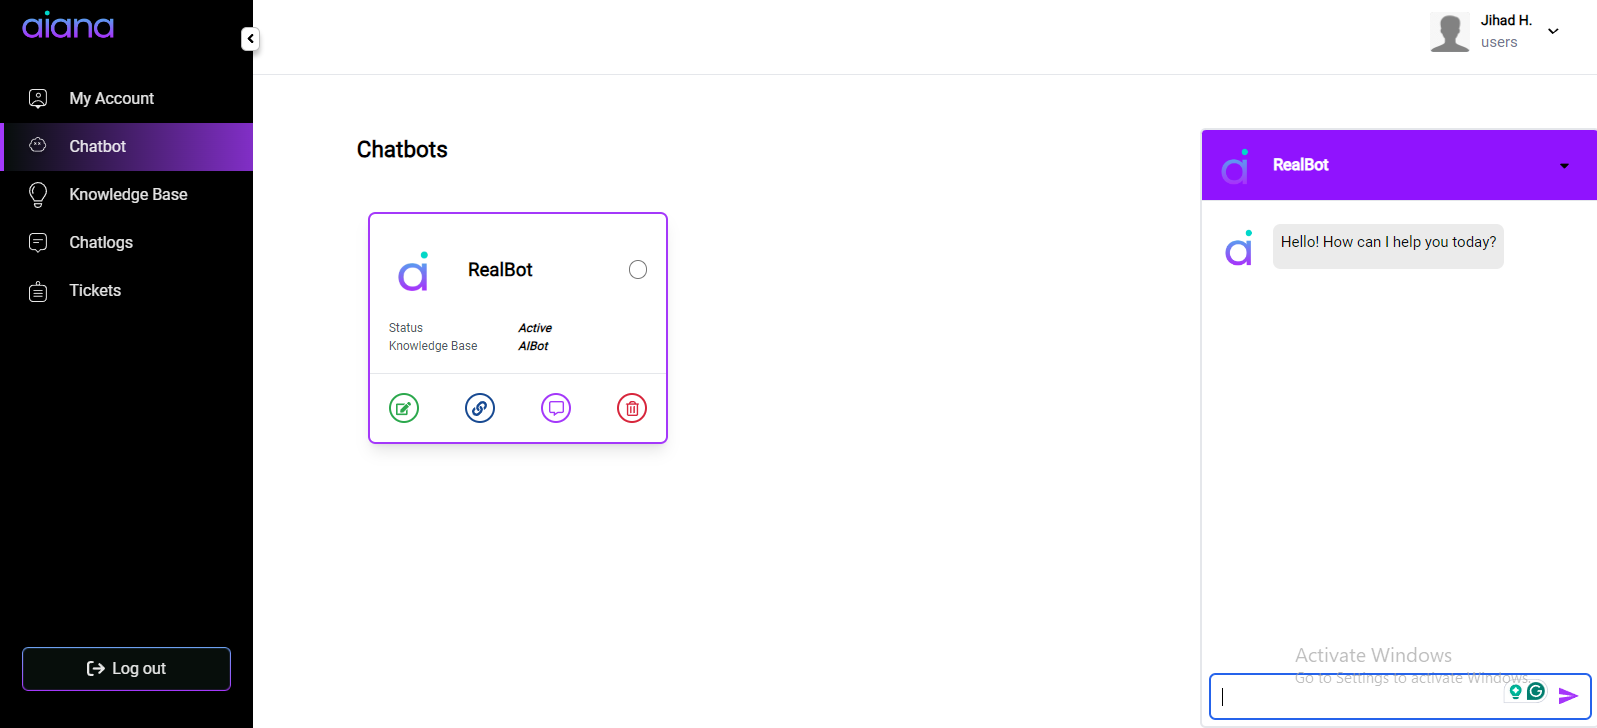Click the Chatbot sidebar icon
Image resolution: width=1597 pixels, height=728 pixels.
click(x=38, y=145)
